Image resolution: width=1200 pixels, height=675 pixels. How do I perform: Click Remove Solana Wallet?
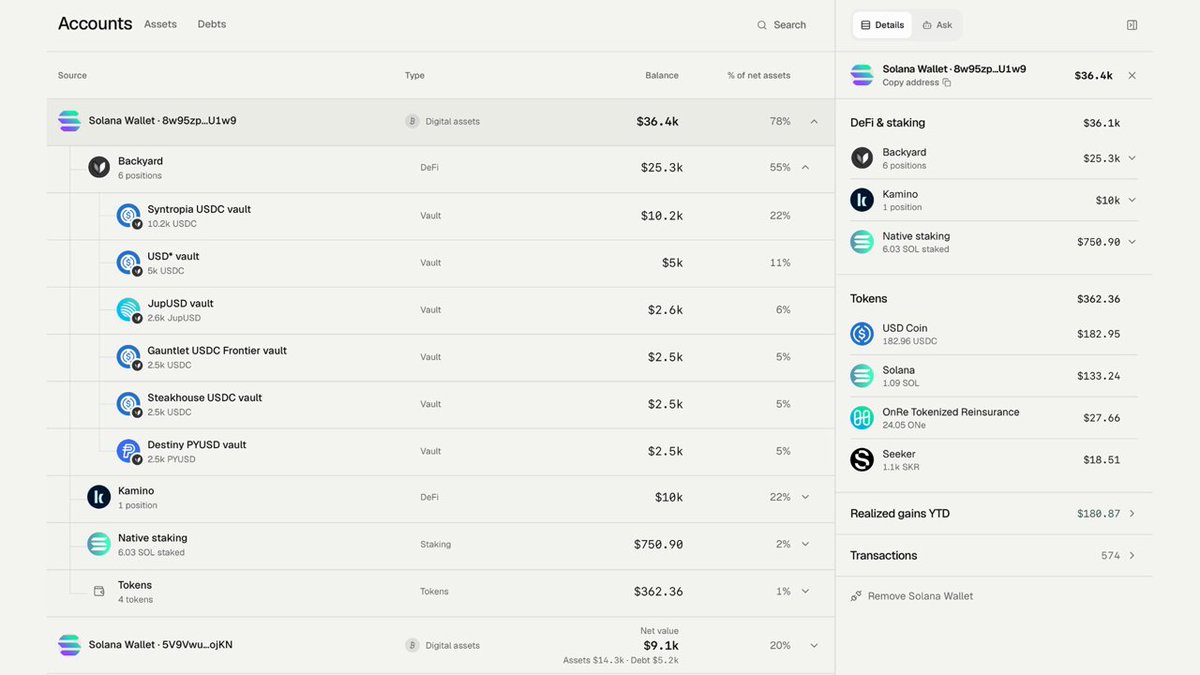pyautogui.click(x=912, y=596)
